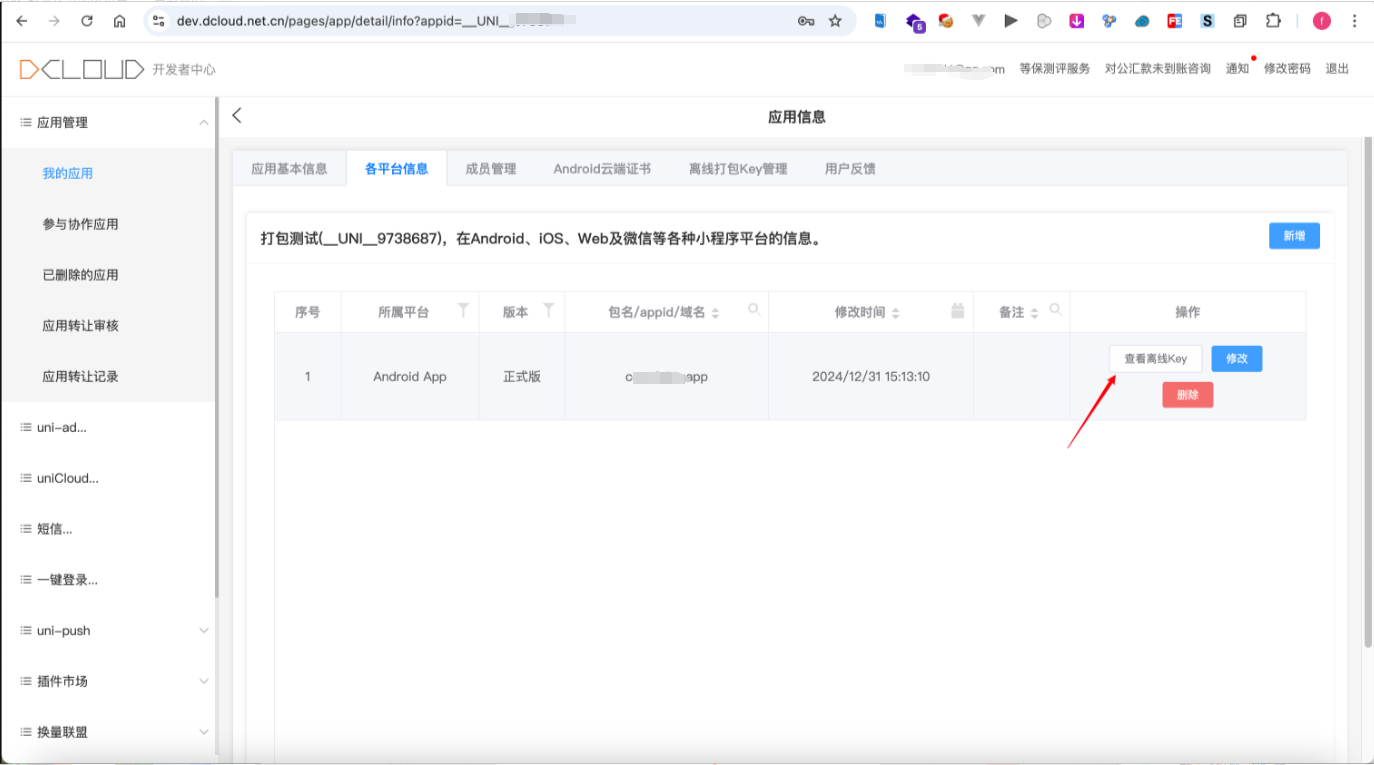Image resolution: width=1374 pixels, height=765 pixels.
Task: View site information icon in address bar
Action: coord(158,21)
